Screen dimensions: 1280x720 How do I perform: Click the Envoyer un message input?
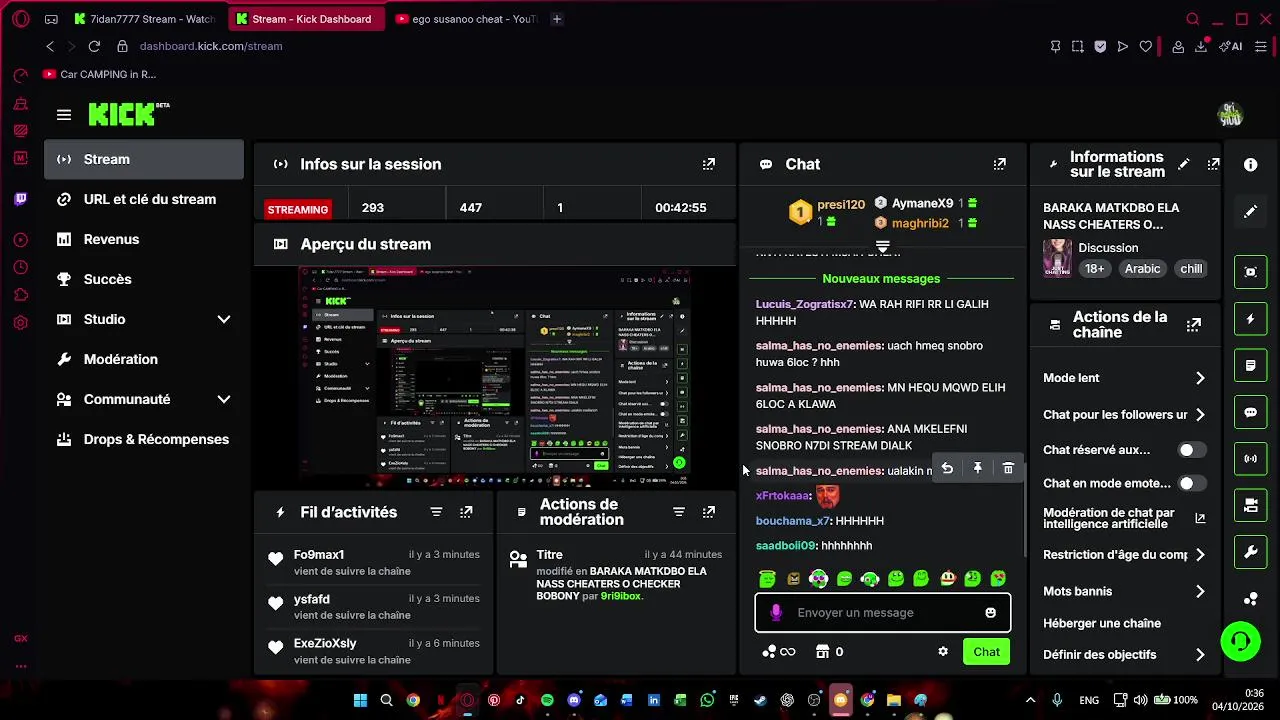883,613
